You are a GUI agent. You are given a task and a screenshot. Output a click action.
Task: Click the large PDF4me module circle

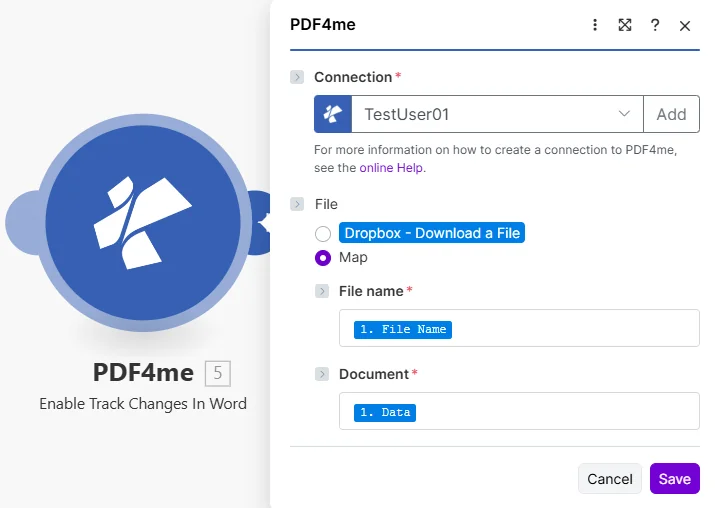143,223
